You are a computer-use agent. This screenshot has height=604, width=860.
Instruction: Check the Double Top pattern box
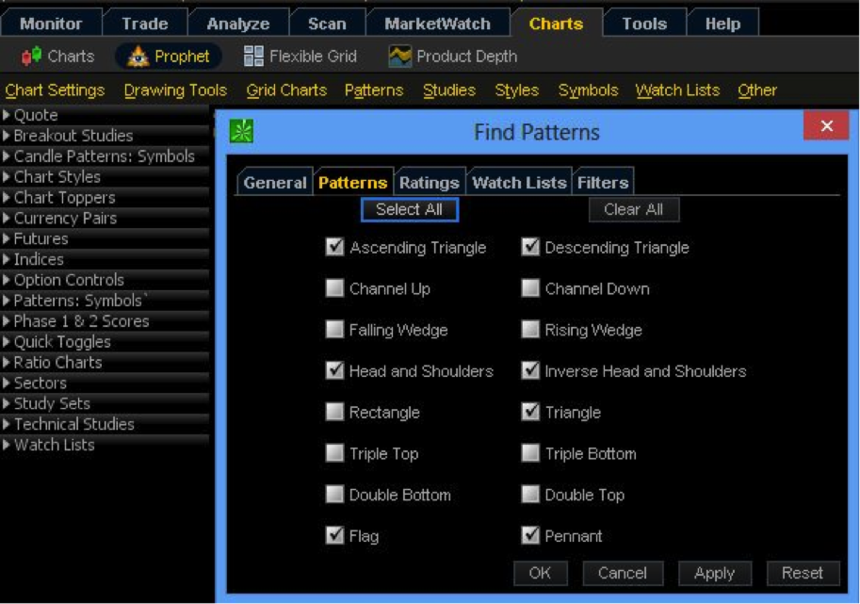pyautogui.click(x=530, y=494)
